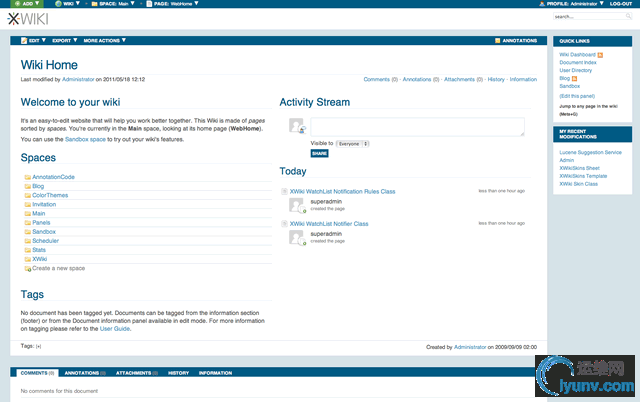Click the search magnifier icon
This screenshot has height=402, width=640.
(x=629, y=16)
